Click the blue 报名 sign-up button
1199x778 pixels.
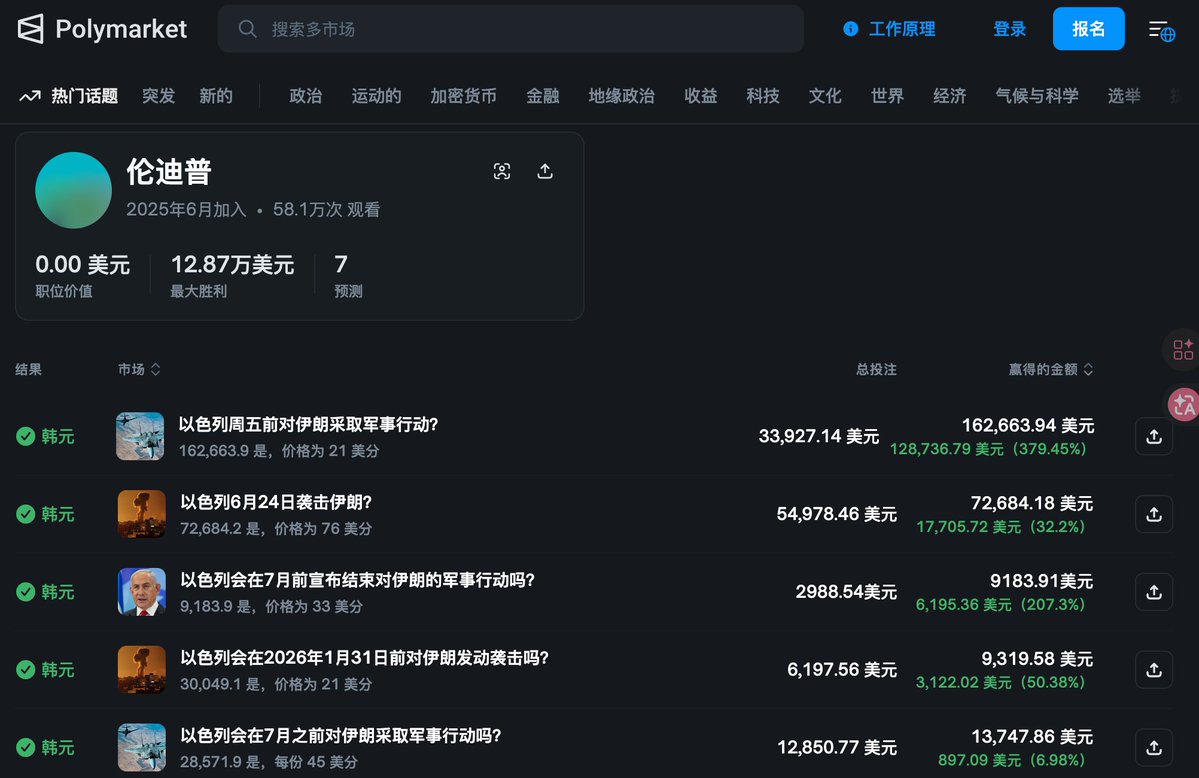1088,29
